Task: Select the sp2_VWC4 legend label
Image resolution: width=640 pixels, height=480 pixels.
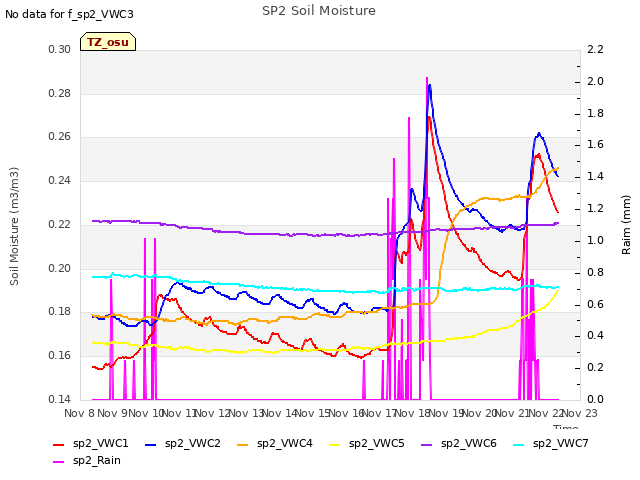Action: click(284, 444)
